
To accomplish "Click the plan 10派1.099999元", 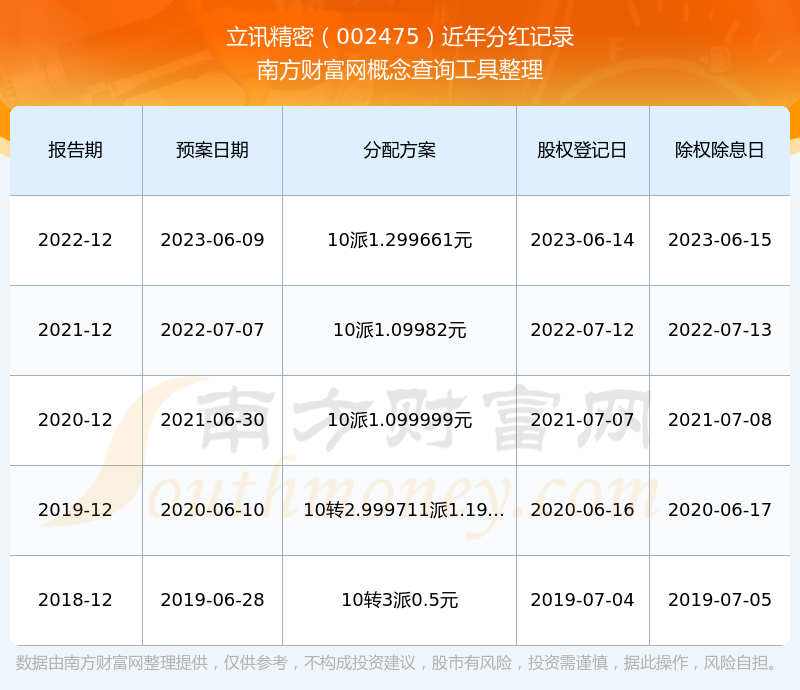I will [x=399, y=420].
